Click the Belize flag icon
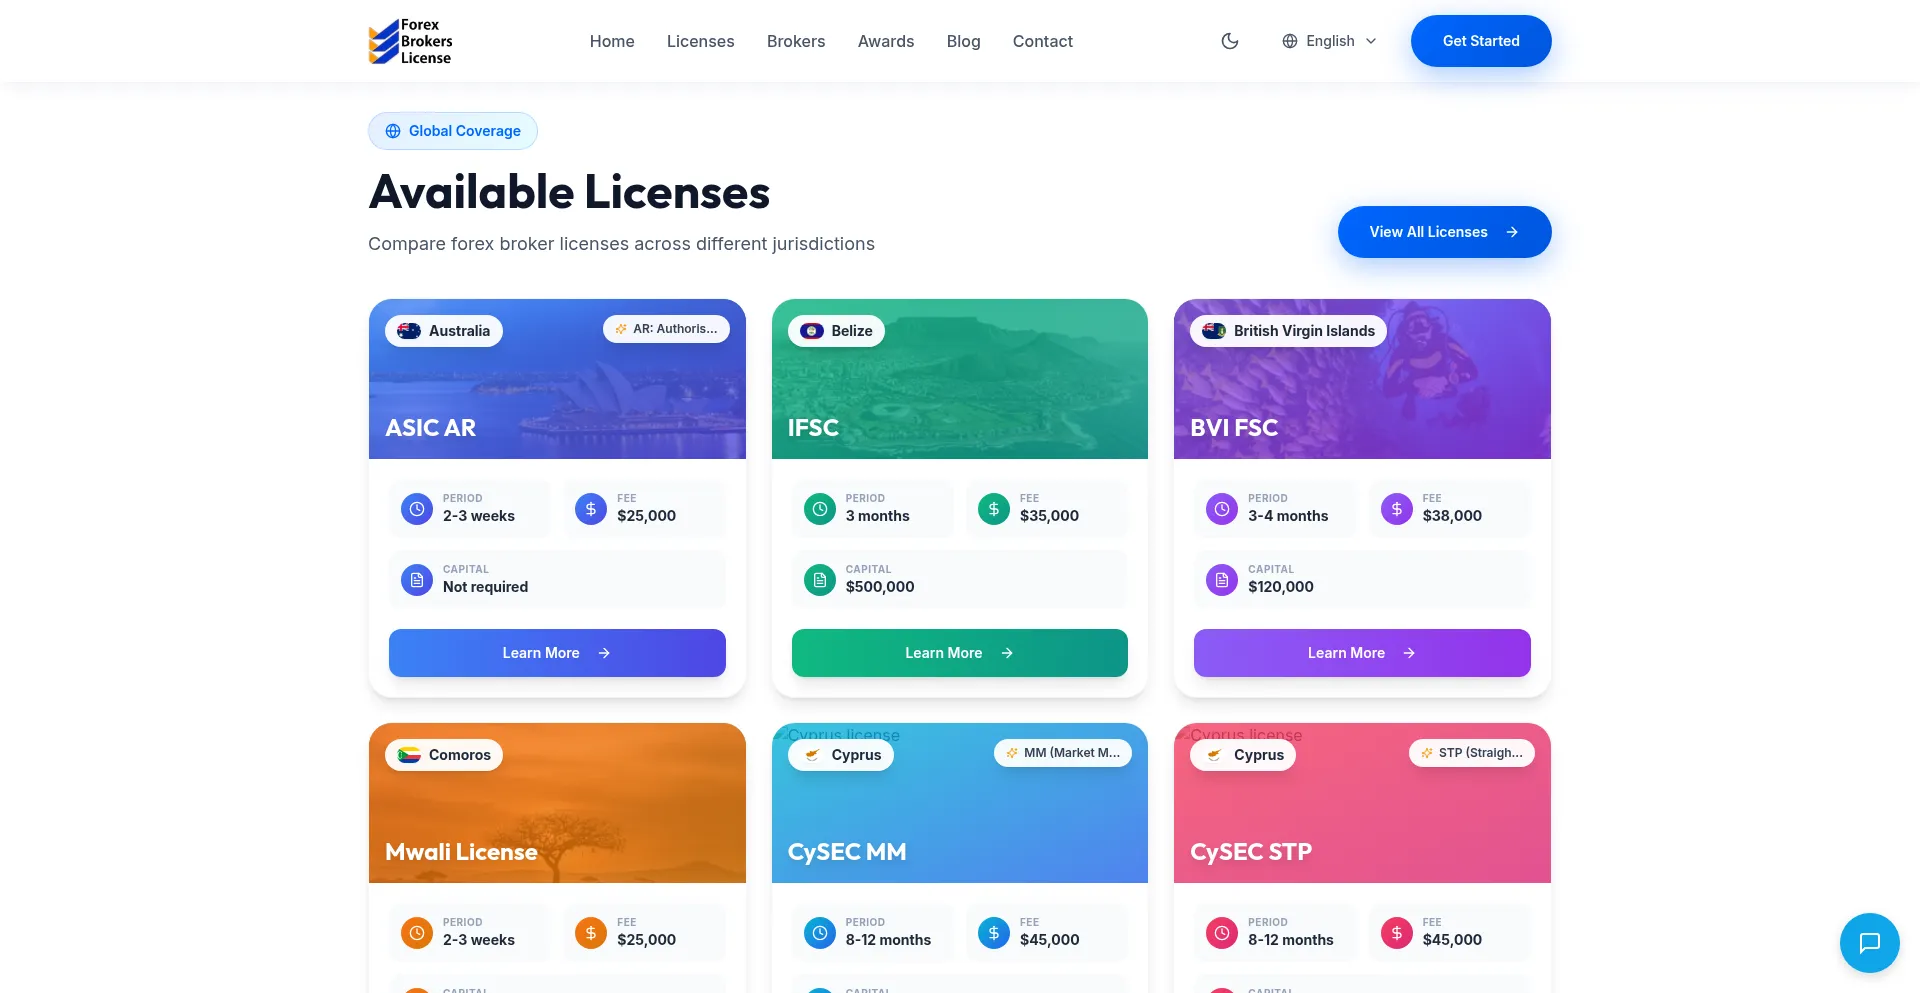 [812, 331]
